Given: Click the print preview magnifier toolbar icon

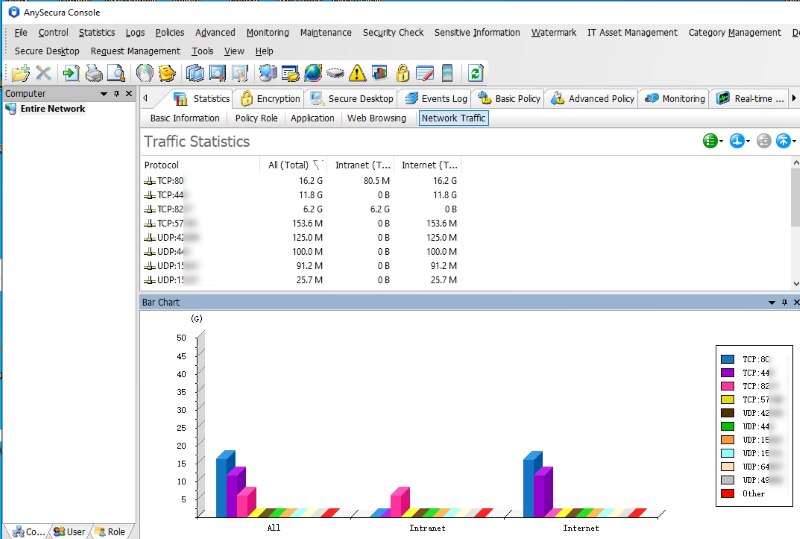Looking at the screenshot, I should pos(116,73).
